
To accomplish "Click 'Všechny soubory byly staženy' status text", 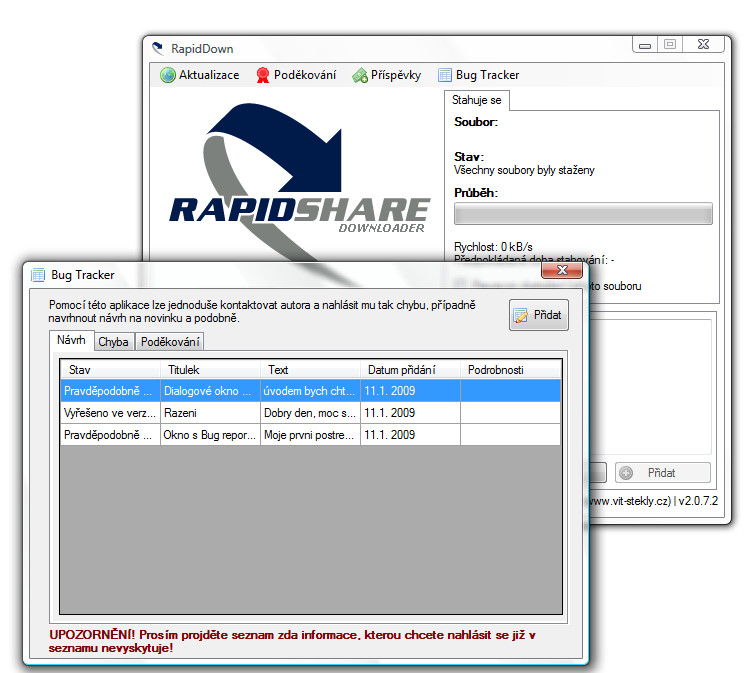I will [x=524, y=170].
